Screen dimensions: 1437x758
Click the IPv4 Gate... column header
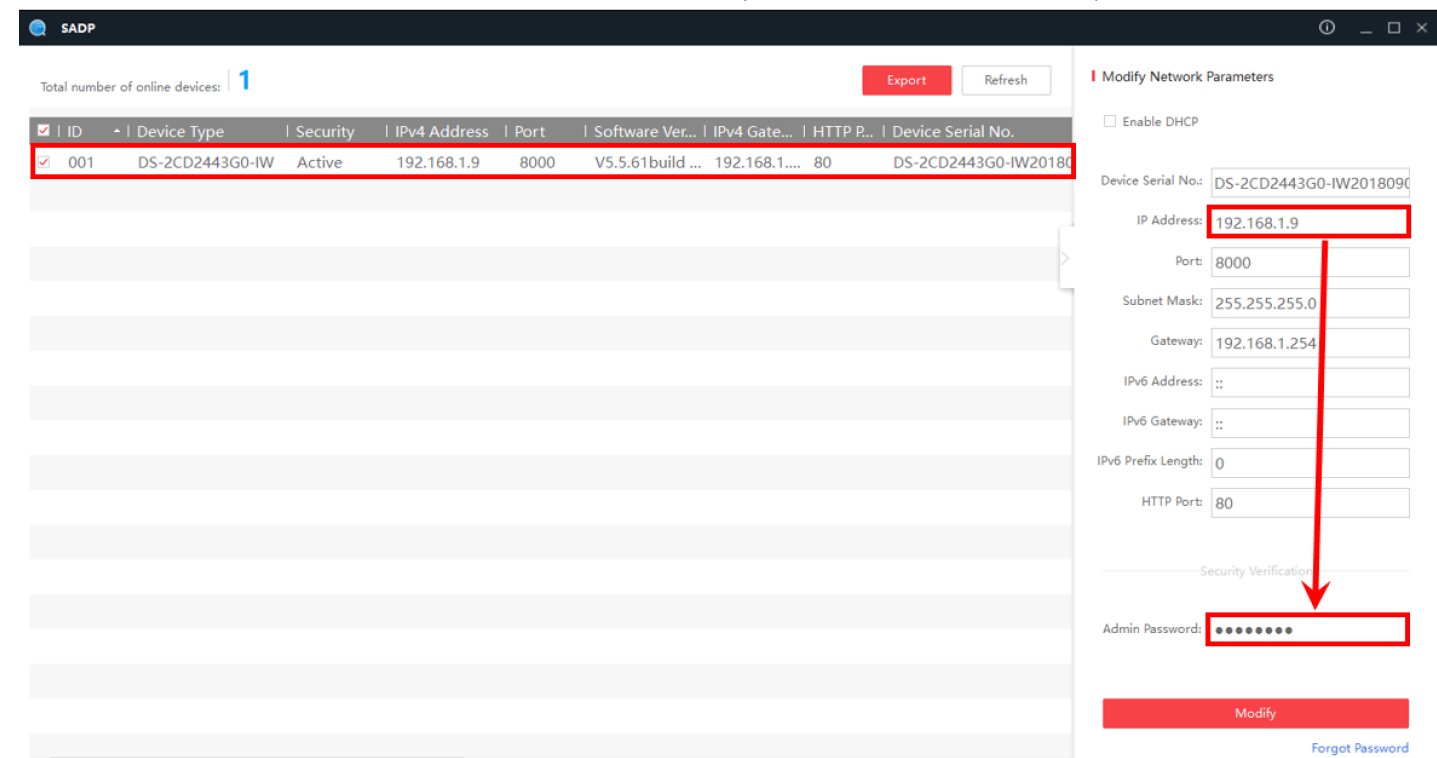pyautogui.click(x=753, y=132)
